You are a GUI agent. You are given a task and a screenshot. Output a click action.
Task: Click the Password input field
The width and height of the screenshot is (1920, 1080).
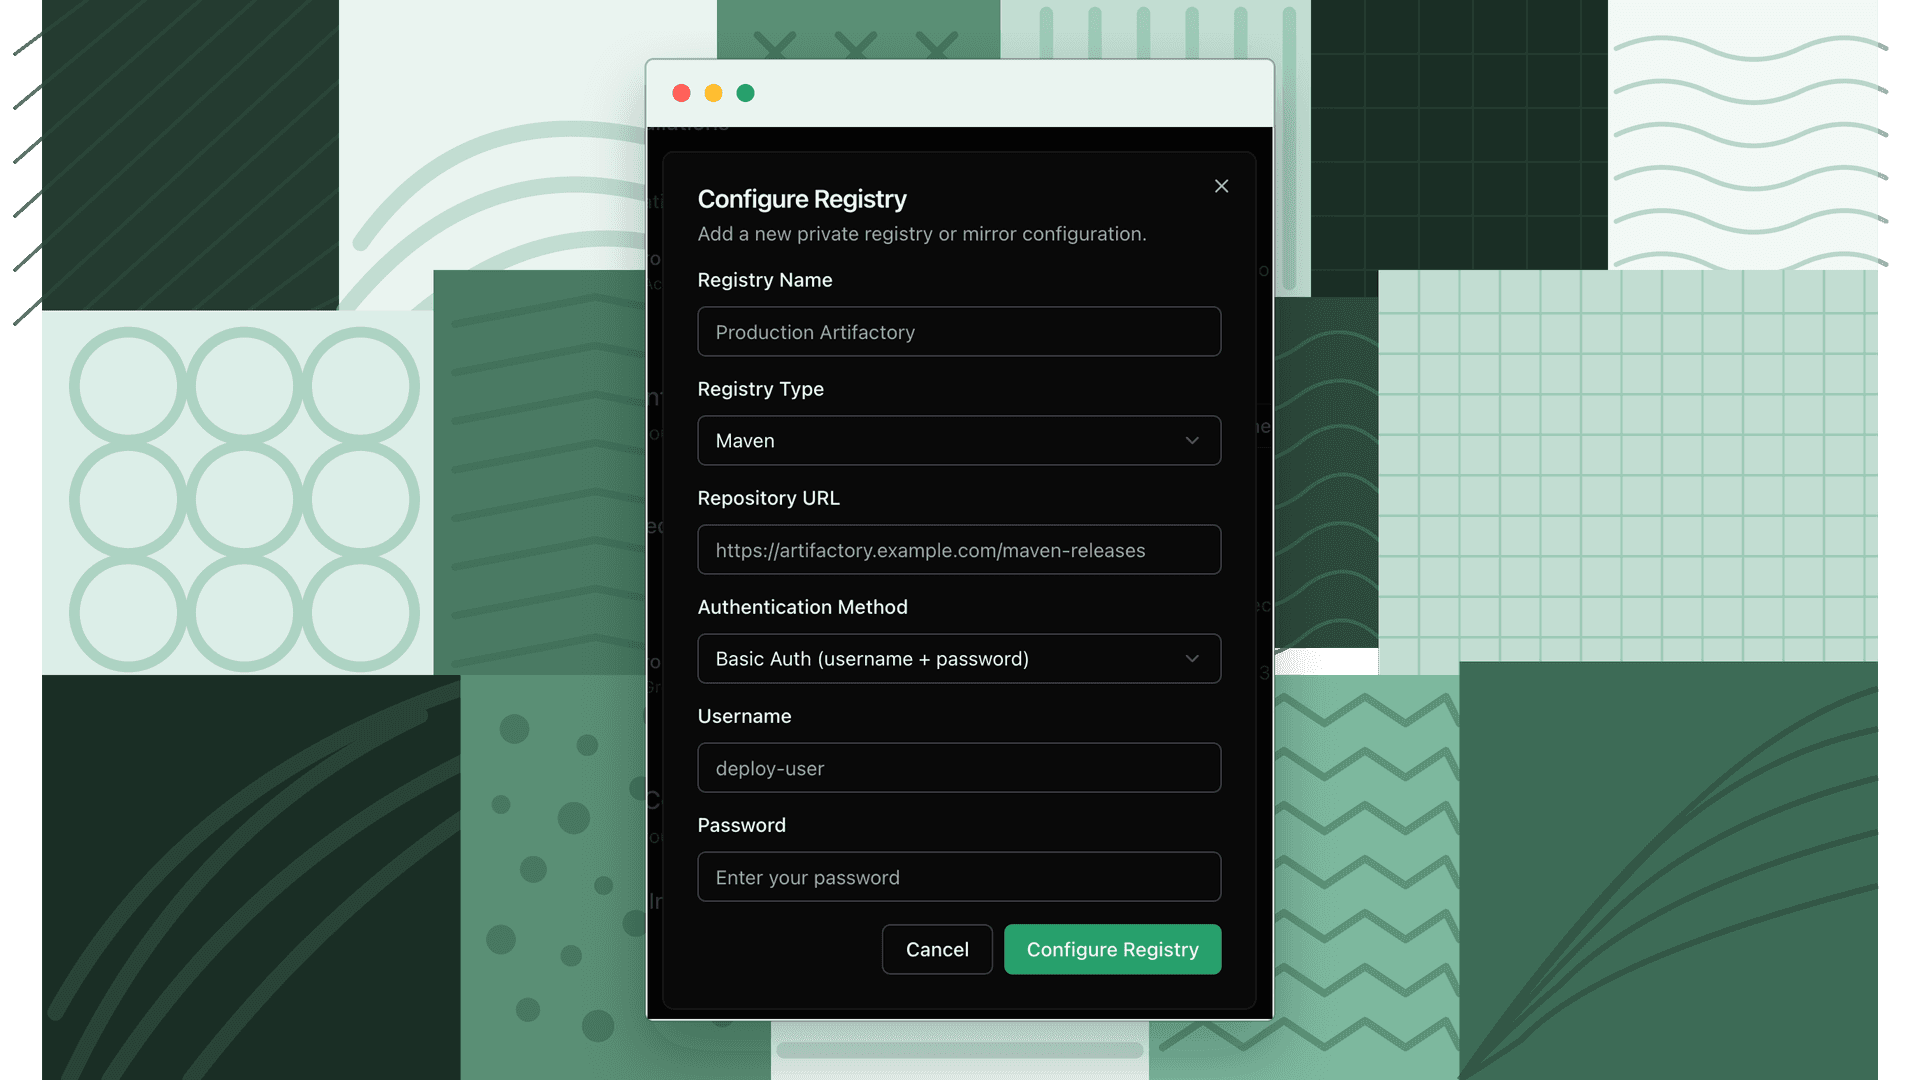tap(959, 877)
